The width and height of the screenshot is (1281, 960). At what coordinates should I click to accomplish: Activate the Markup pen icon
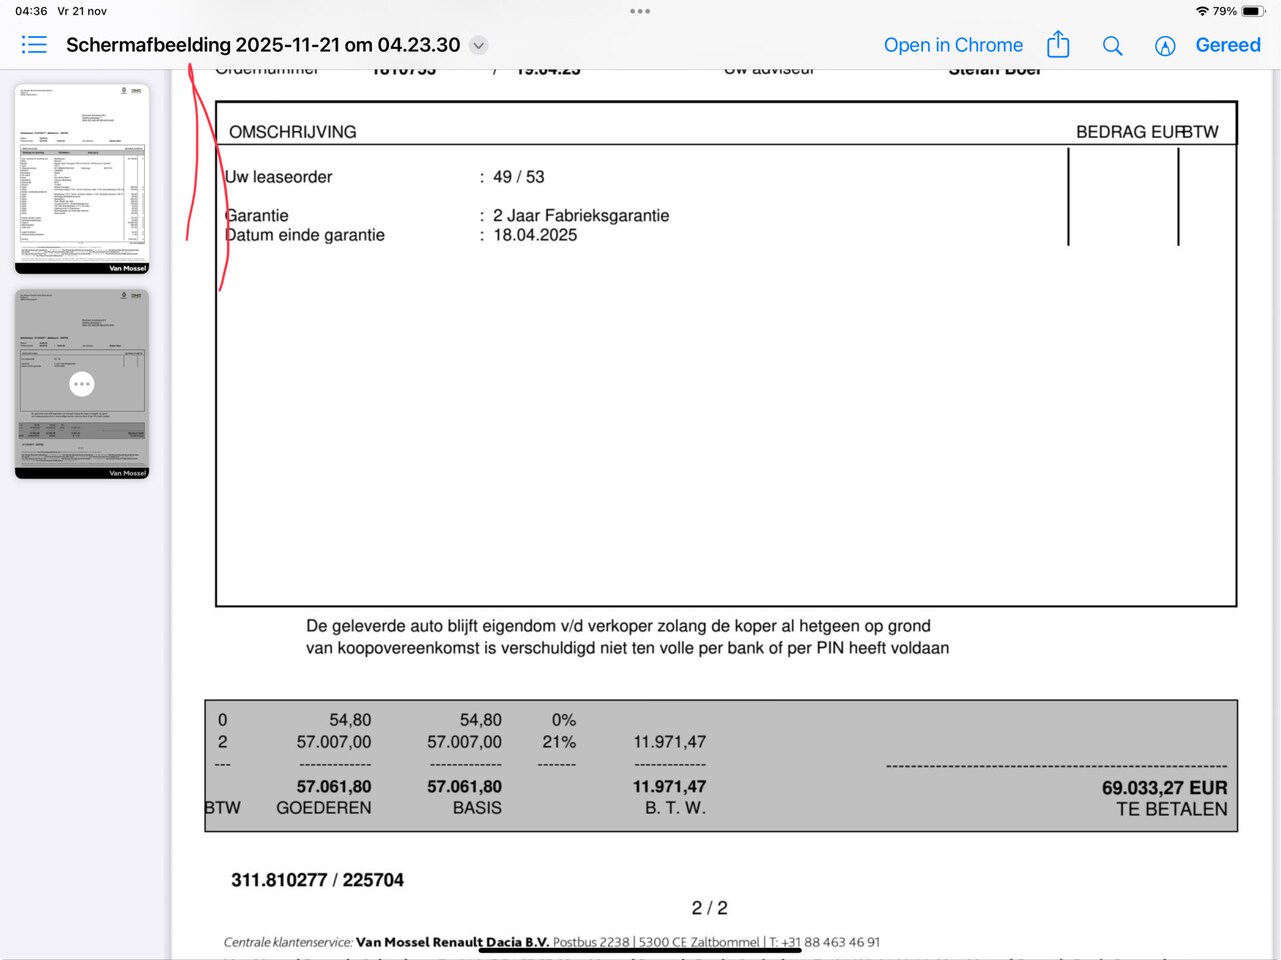point(1165,46)
